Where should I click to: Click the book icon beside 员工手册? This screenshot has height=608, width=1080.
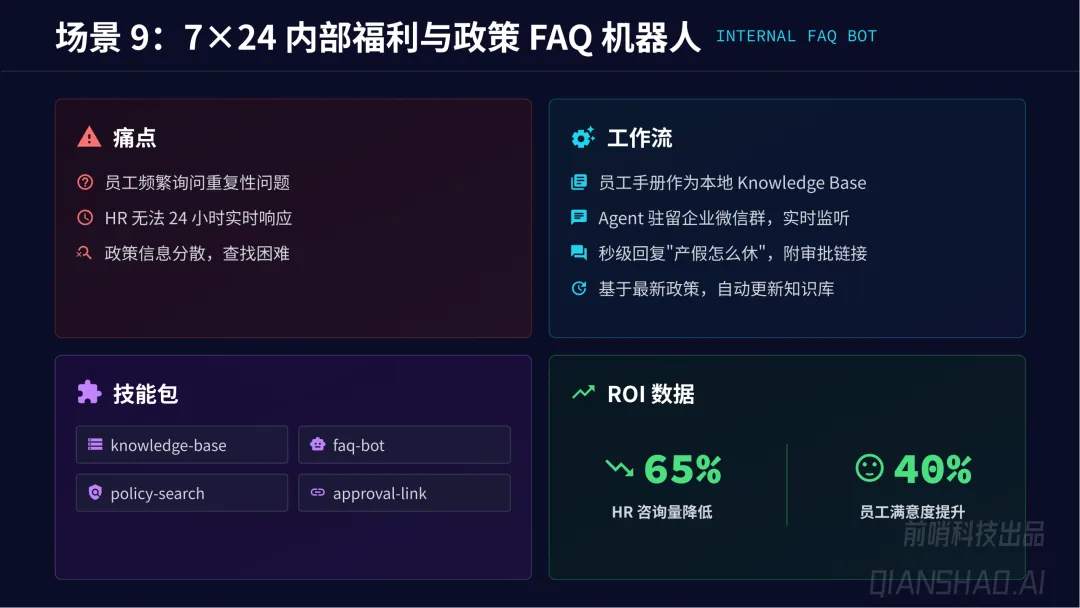coord(579,183)
